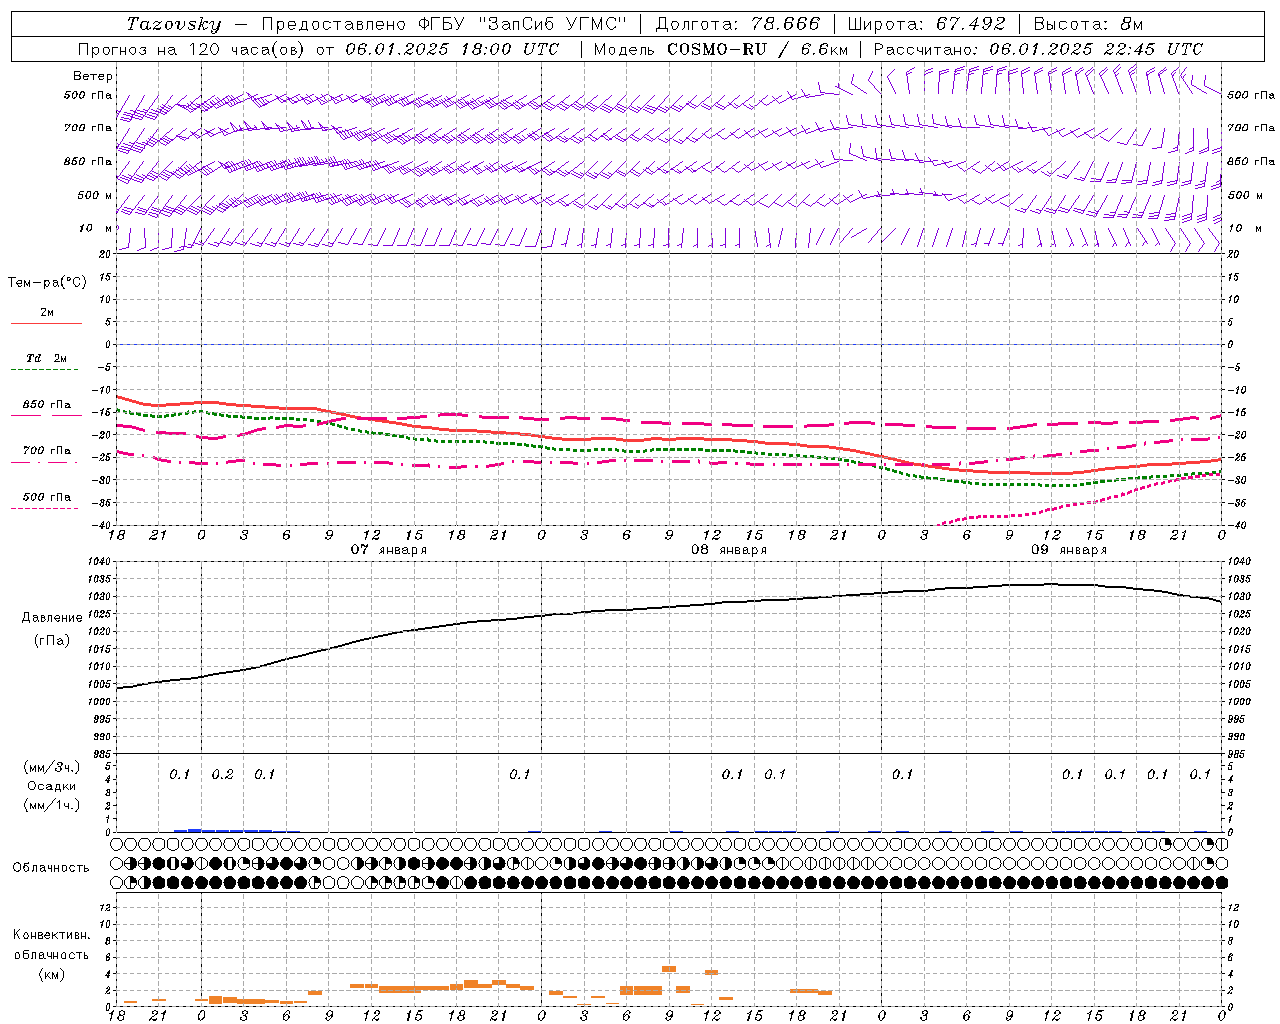Click the 09 января date label
This screenshot has height=1024, width=1280.
point(1069,550)
